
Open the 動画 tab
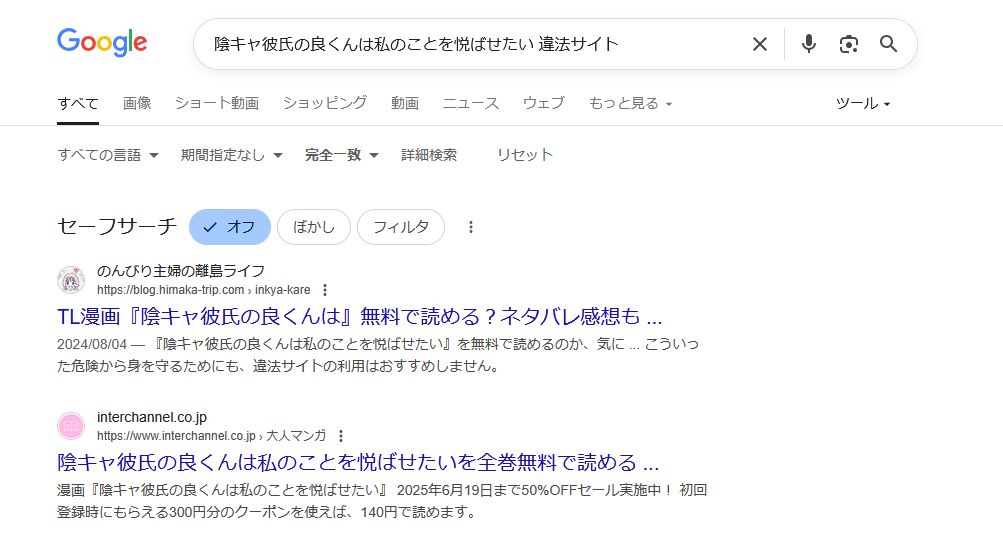coord(405,103)
